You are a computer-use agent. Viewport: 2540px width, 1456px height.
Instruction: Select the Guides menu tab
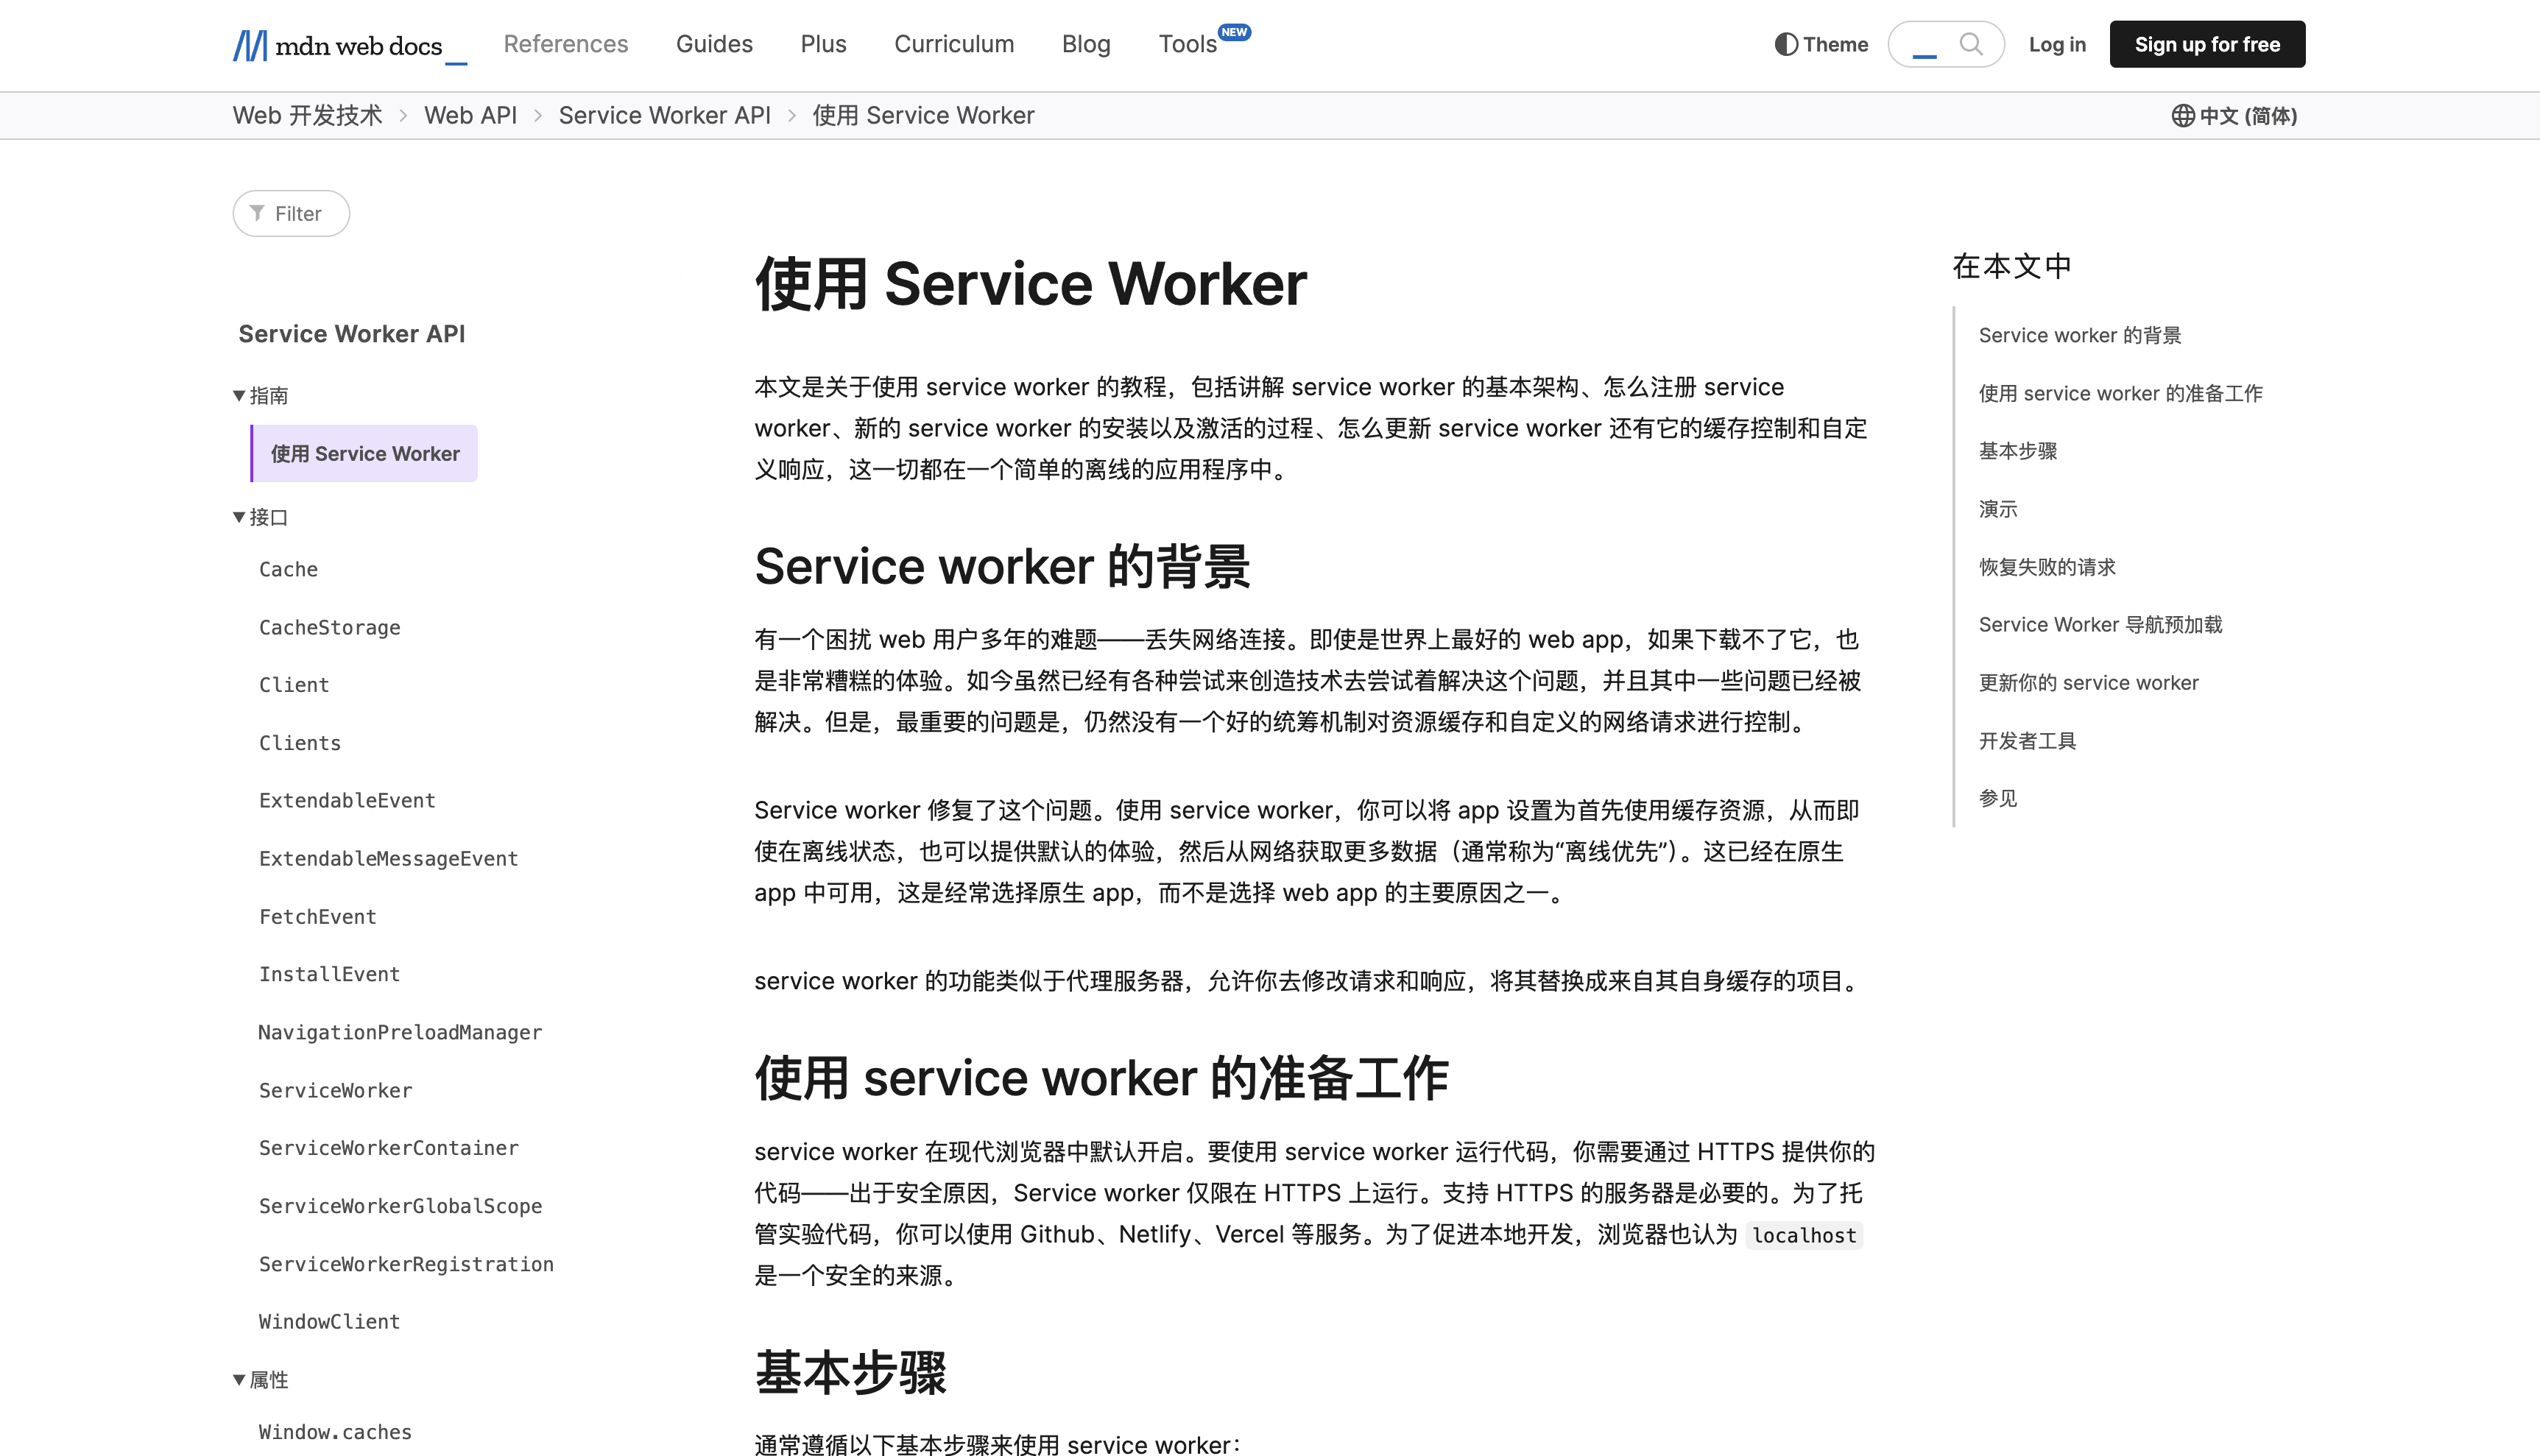(x=713, y=43)
